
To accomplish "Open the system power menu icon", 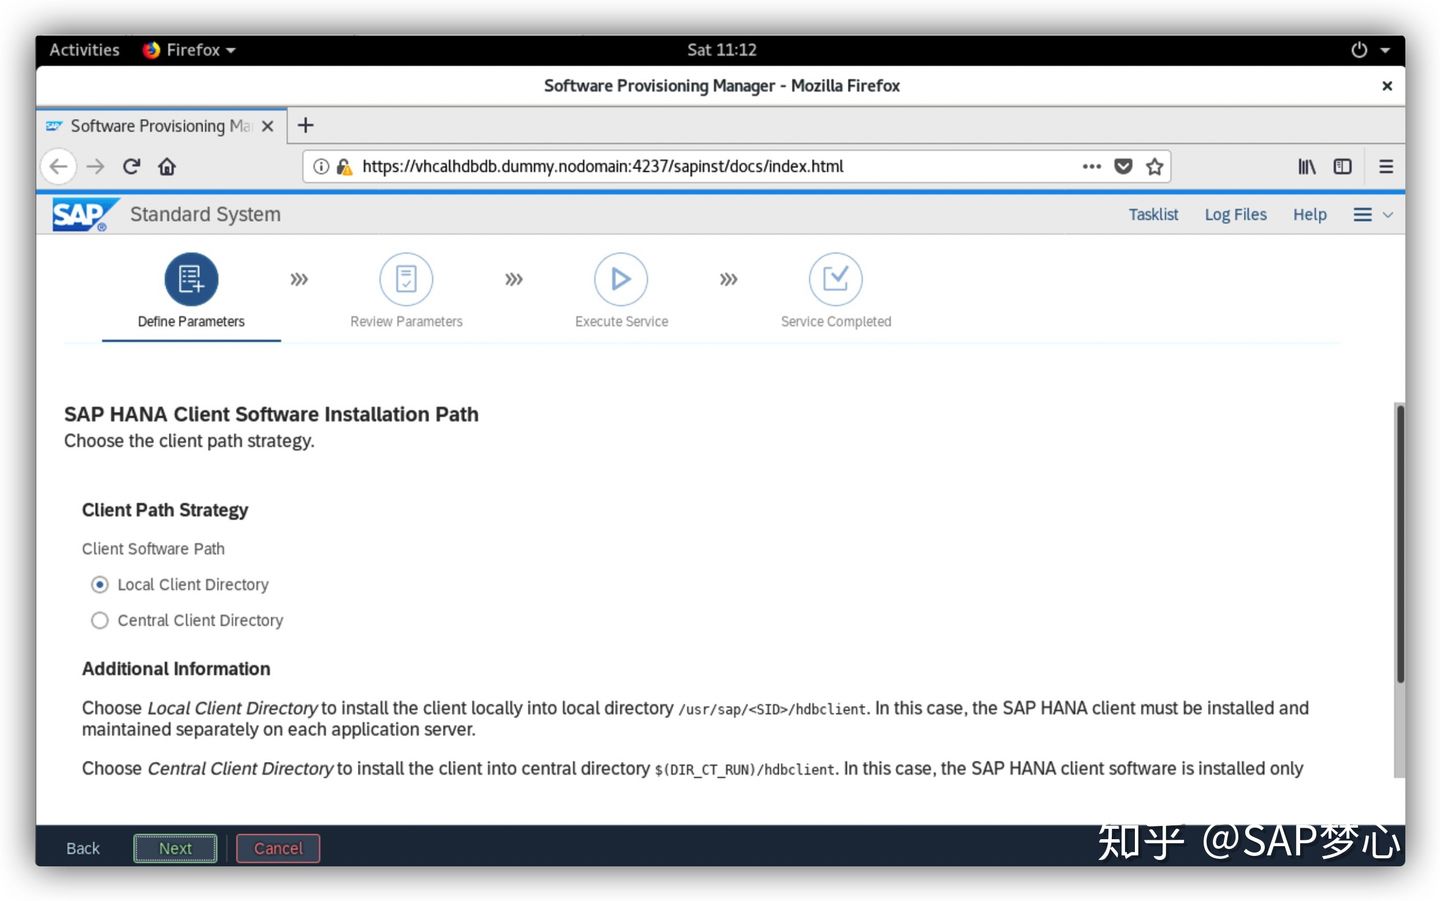I will click(x=1359, y=50).
